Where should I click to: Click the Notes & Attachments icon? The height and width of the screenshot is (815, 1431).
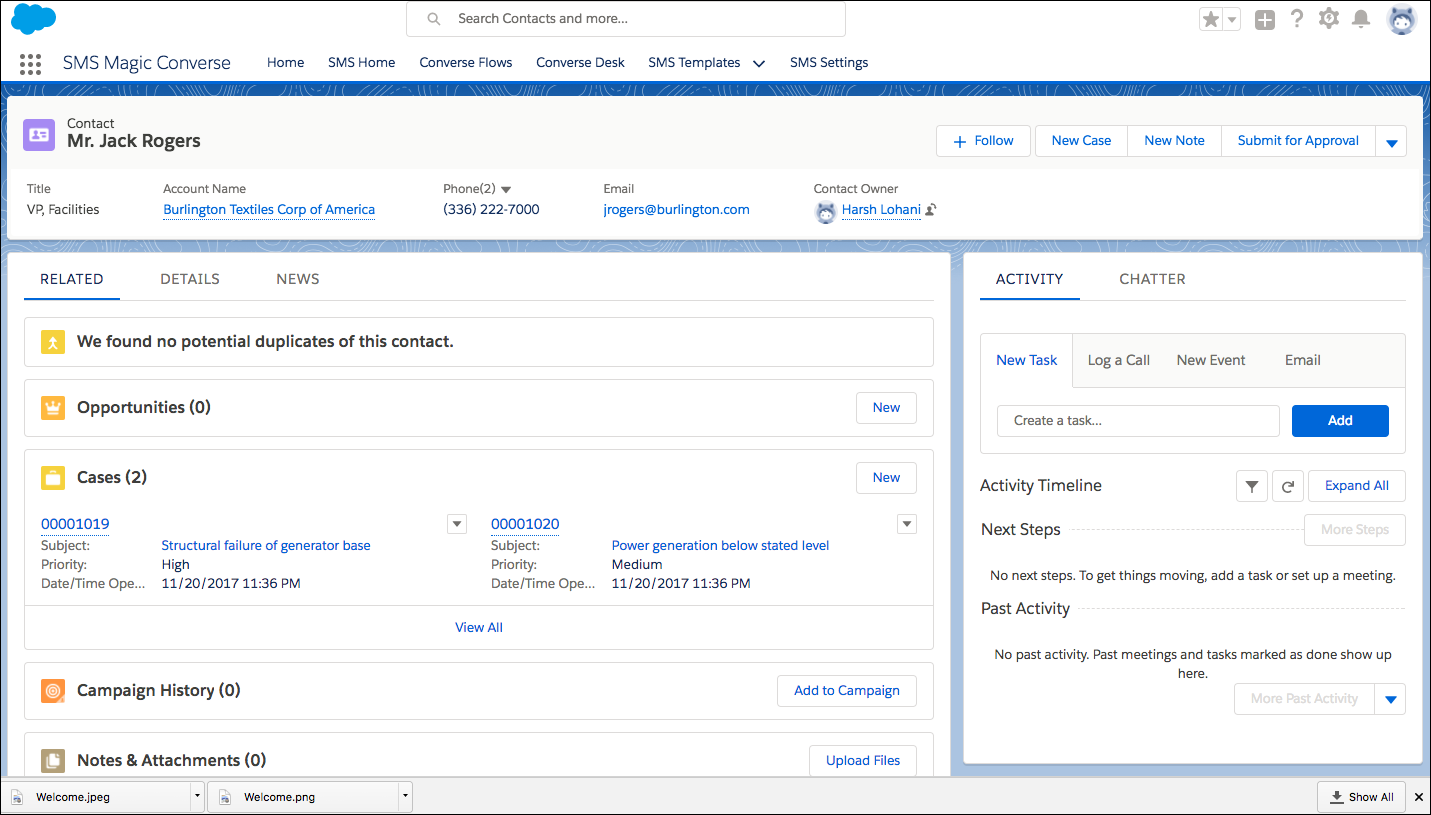click(x=53, y=761)
